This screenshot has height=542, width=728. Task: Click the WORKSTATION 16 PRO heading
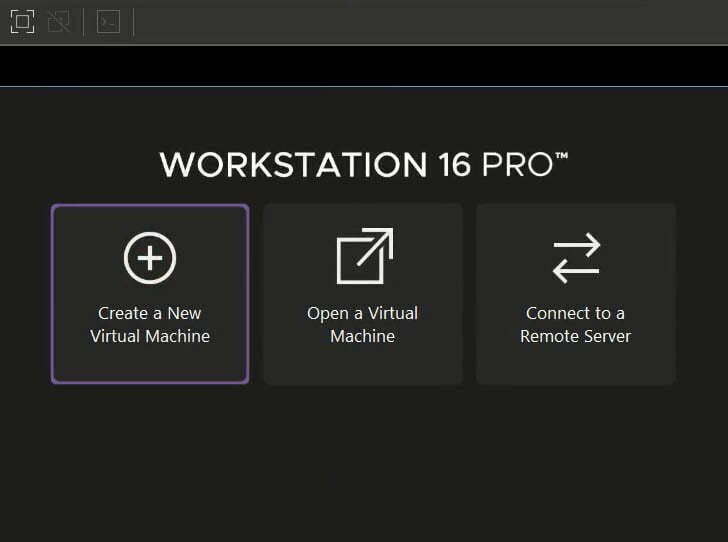(364, 164)
